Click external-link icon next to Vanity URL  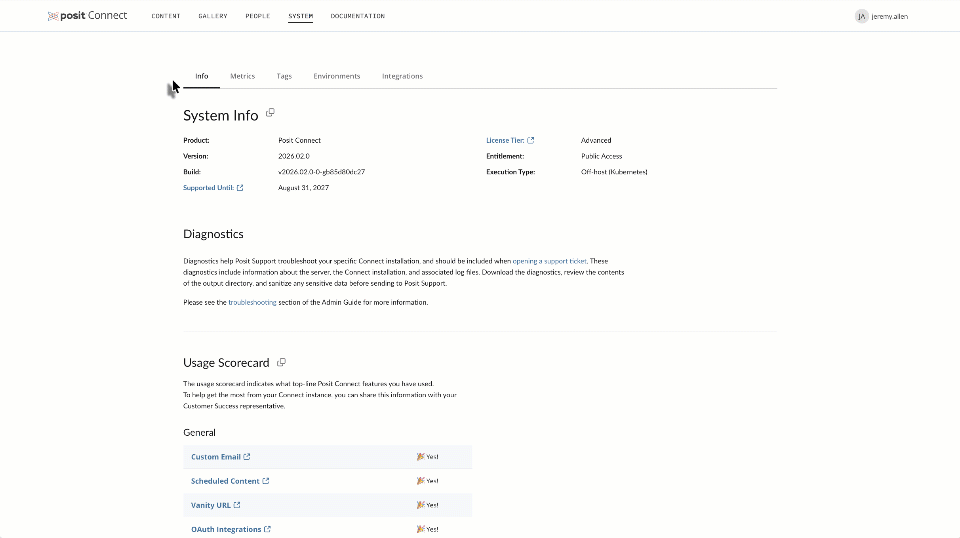[237, 505]
